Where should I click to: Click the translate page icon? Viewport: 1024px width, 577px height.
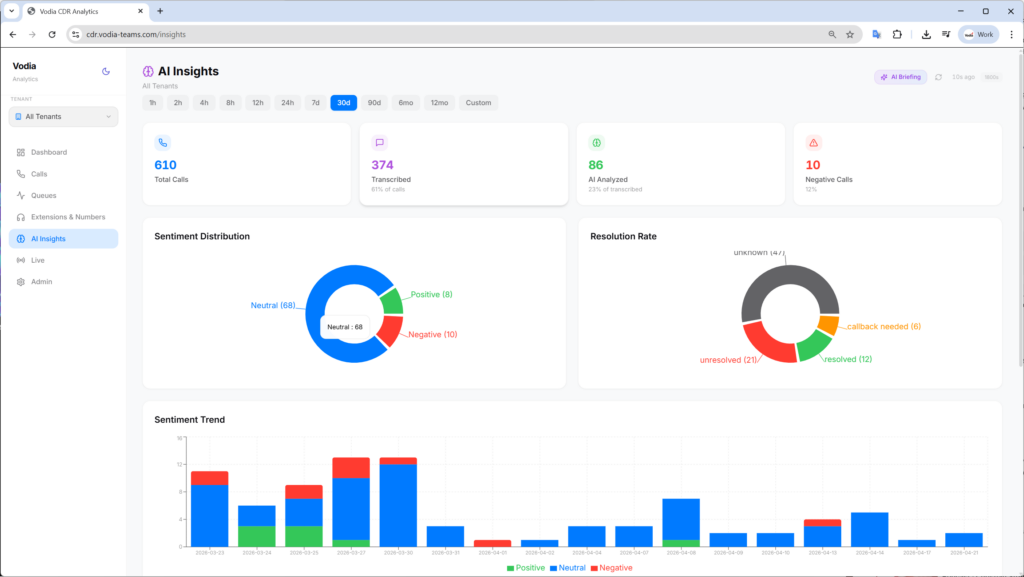pyautogui.click(x=876, y=35)
